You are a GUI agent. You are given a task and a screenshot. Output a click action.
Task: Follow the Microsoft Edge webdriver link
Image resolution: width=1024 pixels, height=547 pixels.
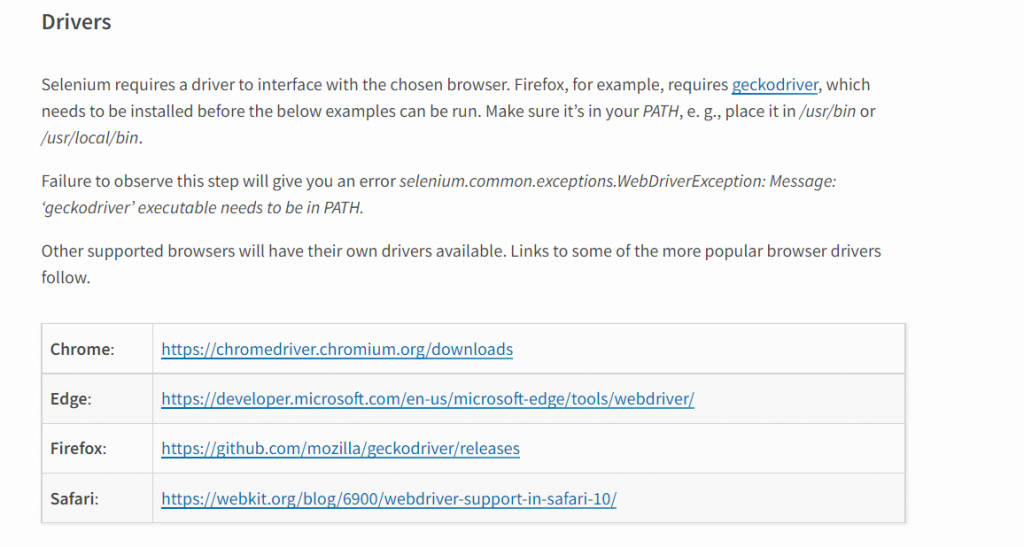pos(428,399)
